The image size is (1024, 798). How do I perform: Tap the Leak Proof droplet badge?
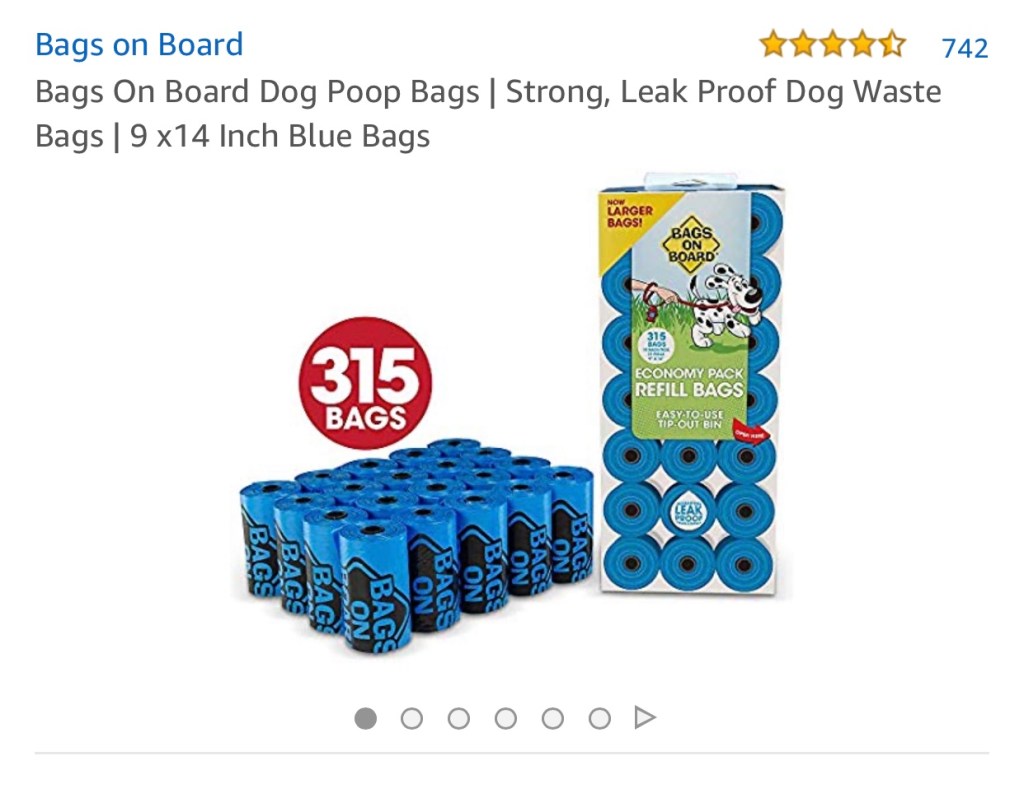687,511
